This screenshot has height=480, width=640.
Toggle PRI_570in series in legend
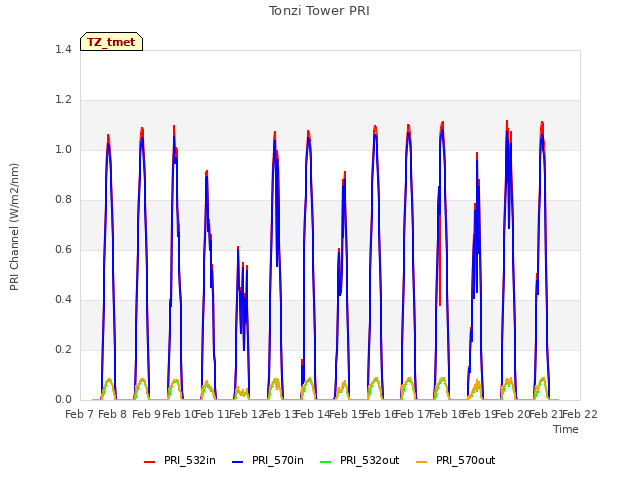[x=268, y=460]
